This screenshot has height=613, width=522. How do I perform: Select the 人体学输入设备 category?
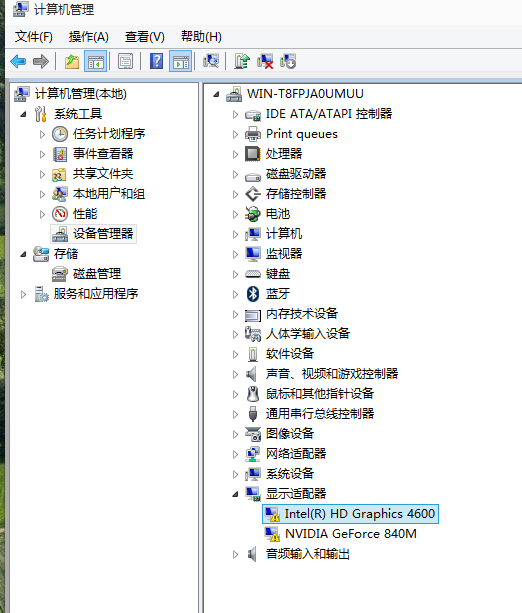point(308,334)
